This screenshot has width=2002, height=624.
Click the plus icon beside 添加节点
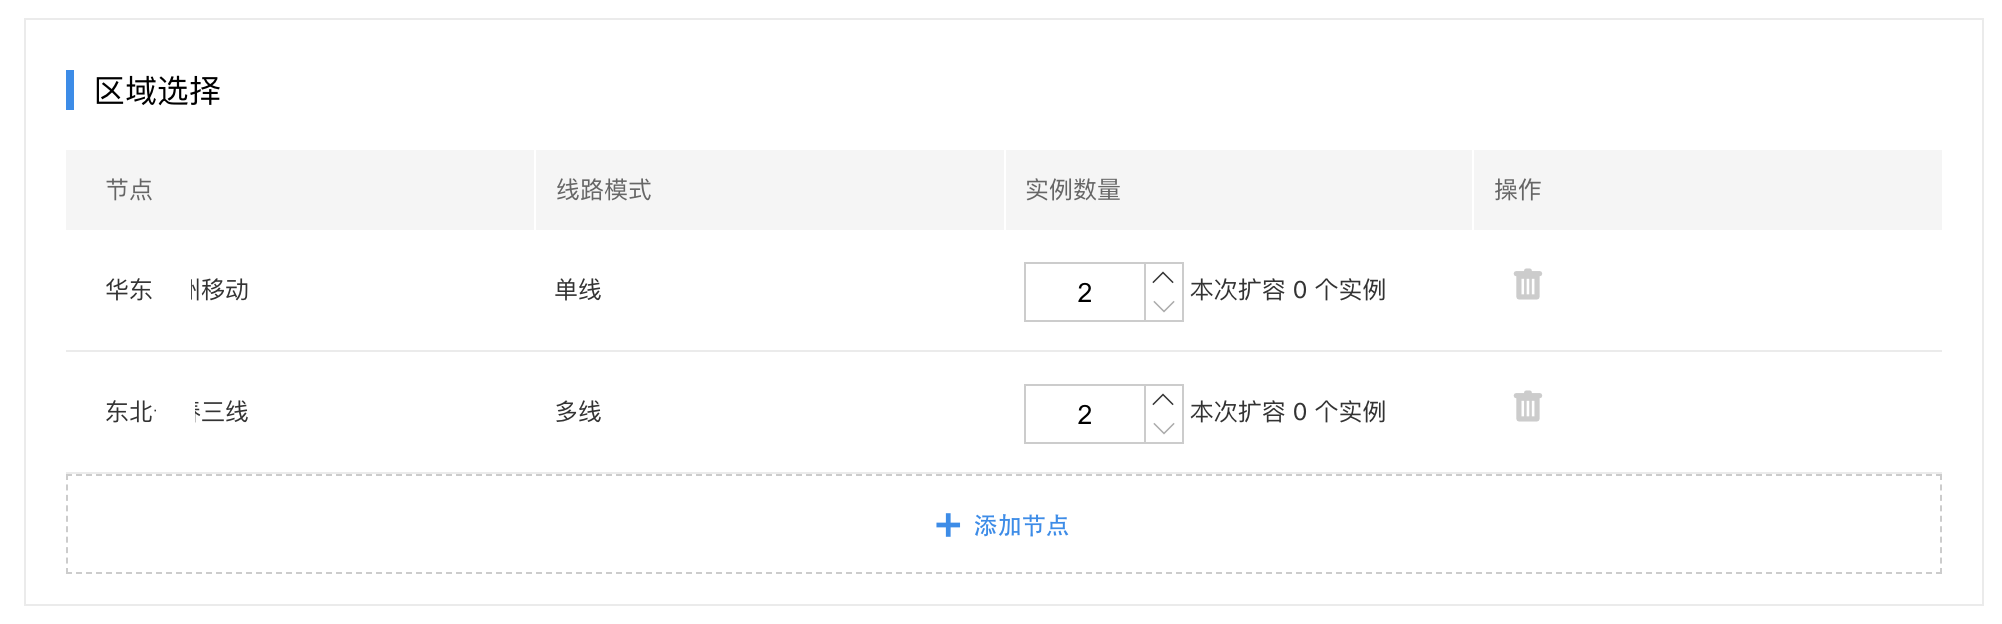pyautogui.click(x=947, y=525)
